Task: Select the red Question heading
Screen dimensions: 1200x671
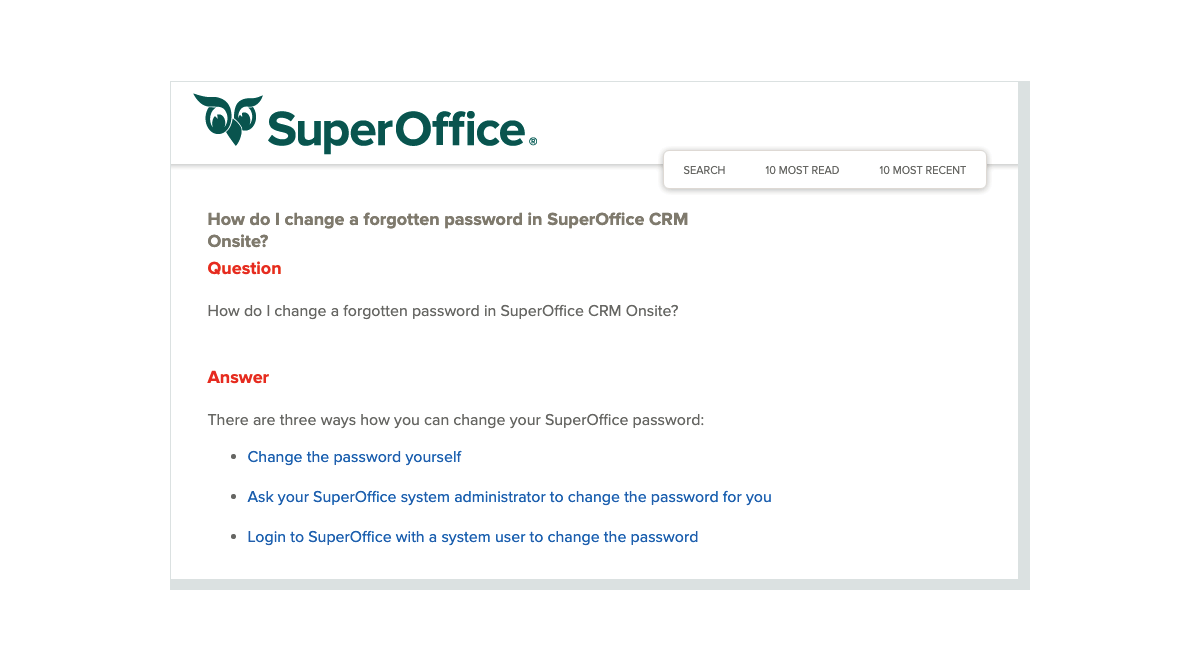Action: tap(244, 268)
